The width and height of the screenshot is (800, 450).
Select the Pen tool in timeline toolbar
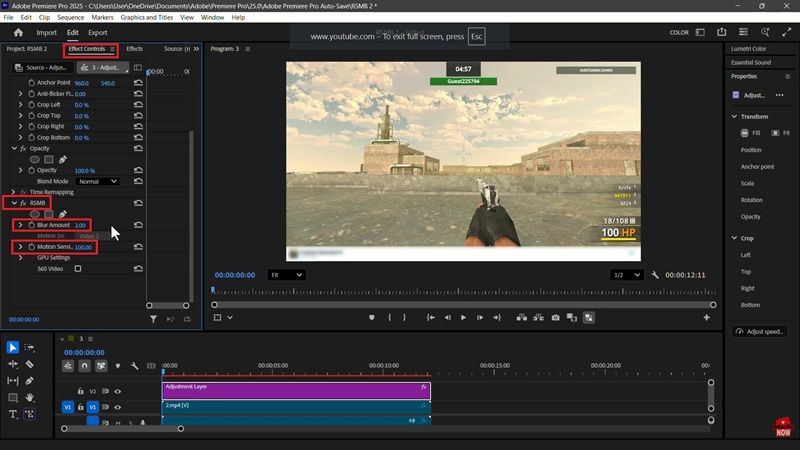[30, 381]
